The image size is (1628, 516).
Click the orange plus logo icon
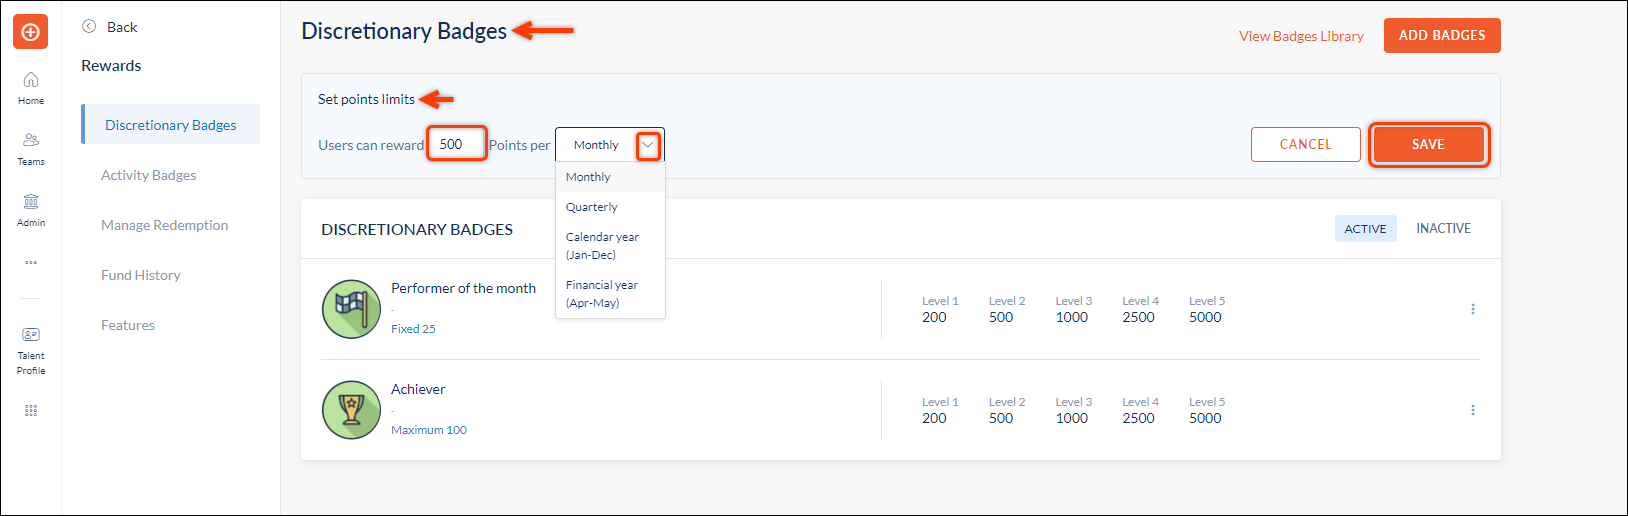point(30,32)
